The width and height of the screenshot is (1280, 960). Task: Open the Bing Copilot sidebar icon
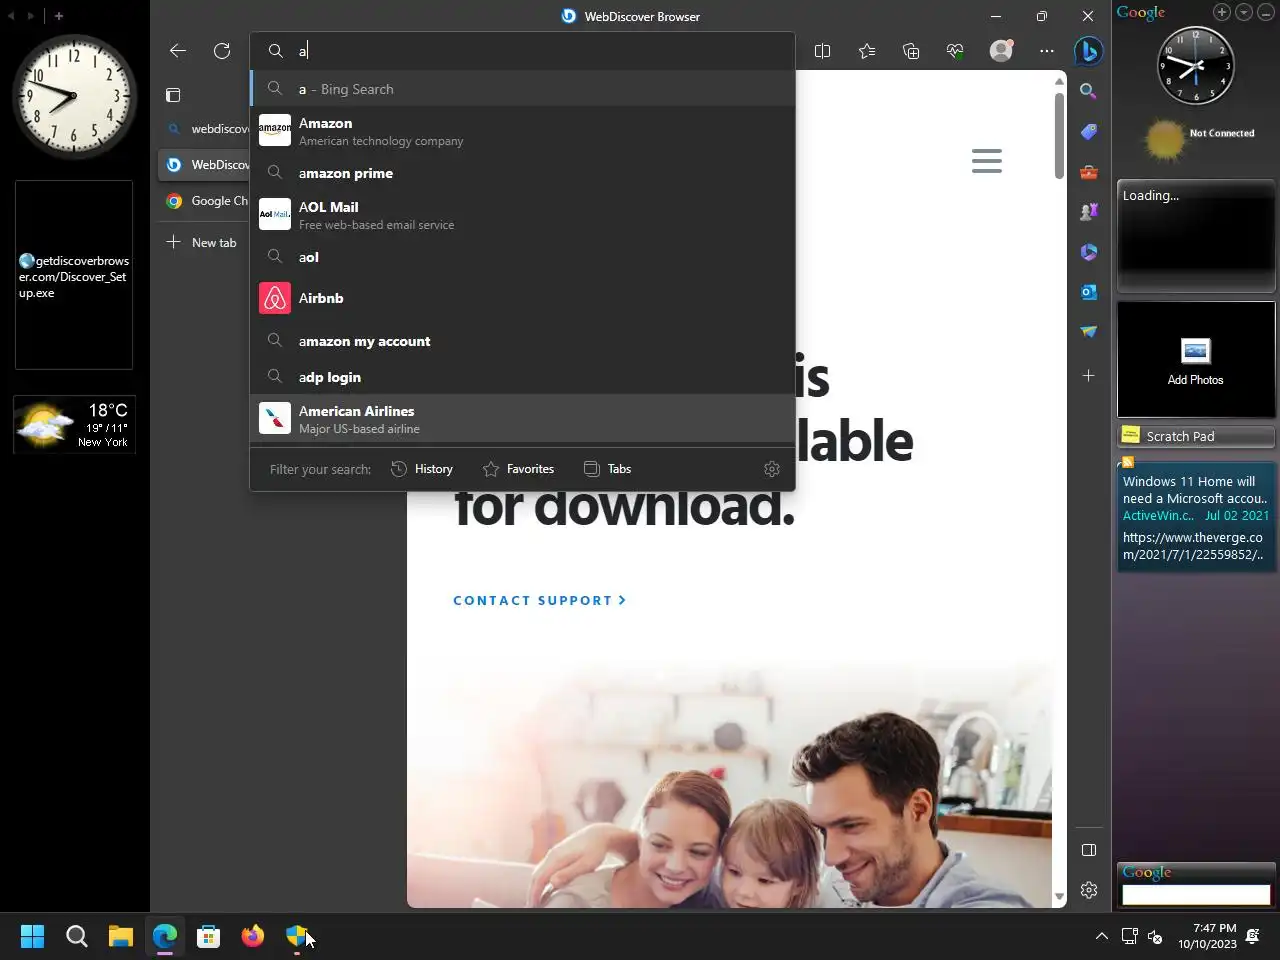click(x=1089, y=50)
